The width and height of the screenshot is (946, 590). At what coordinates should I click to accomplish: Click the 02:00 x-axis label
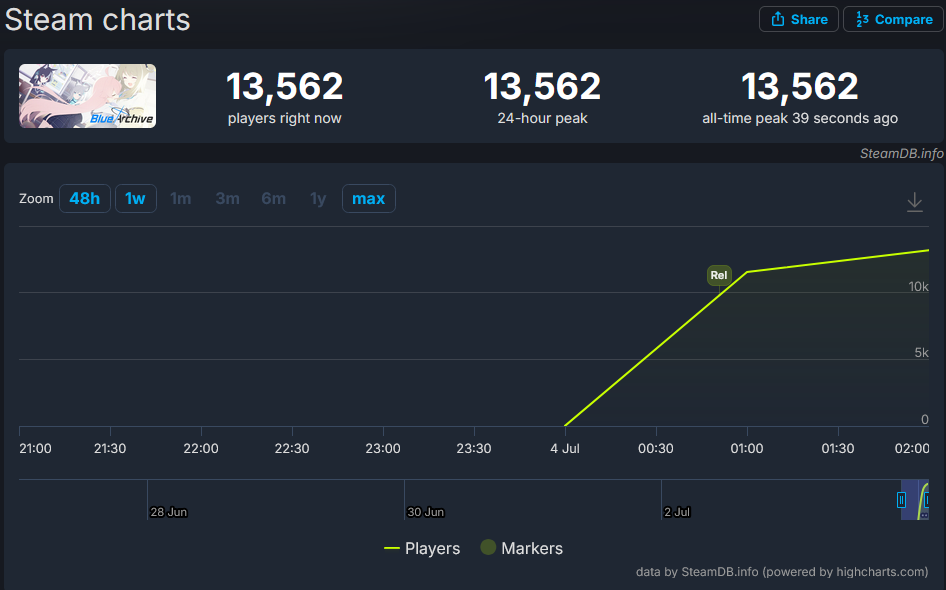click(912, 449)
